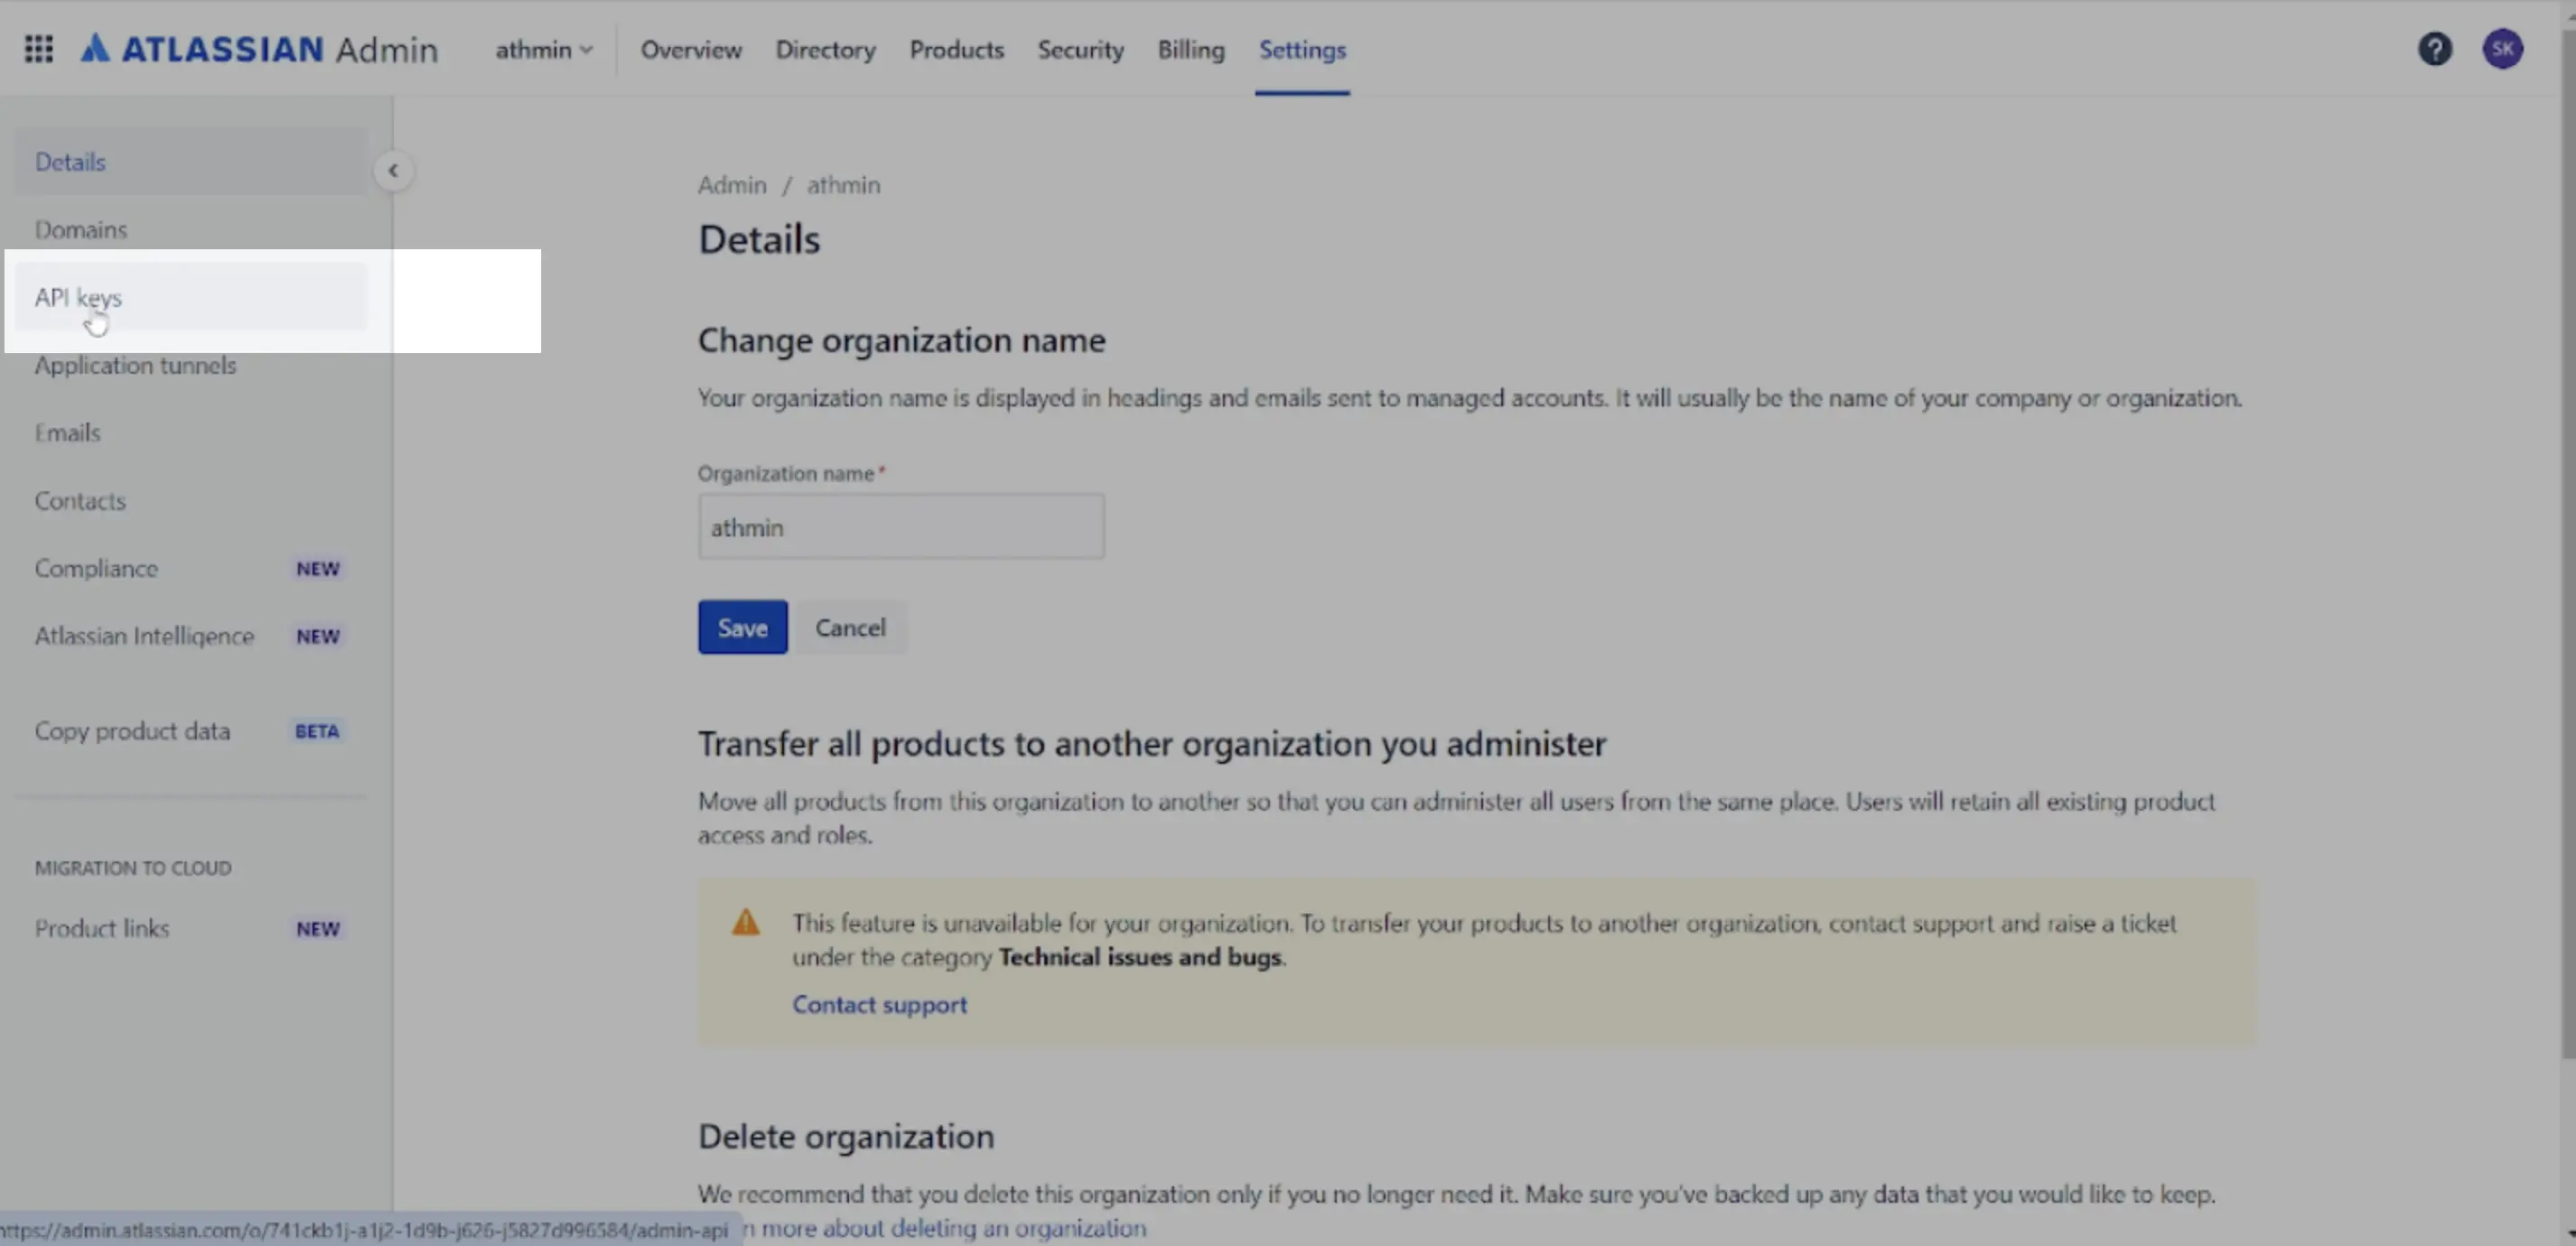The height and width of the screenshot is (1246, 2576).
Task: Open the app switcher grid icon
Action: click(38, 49)
